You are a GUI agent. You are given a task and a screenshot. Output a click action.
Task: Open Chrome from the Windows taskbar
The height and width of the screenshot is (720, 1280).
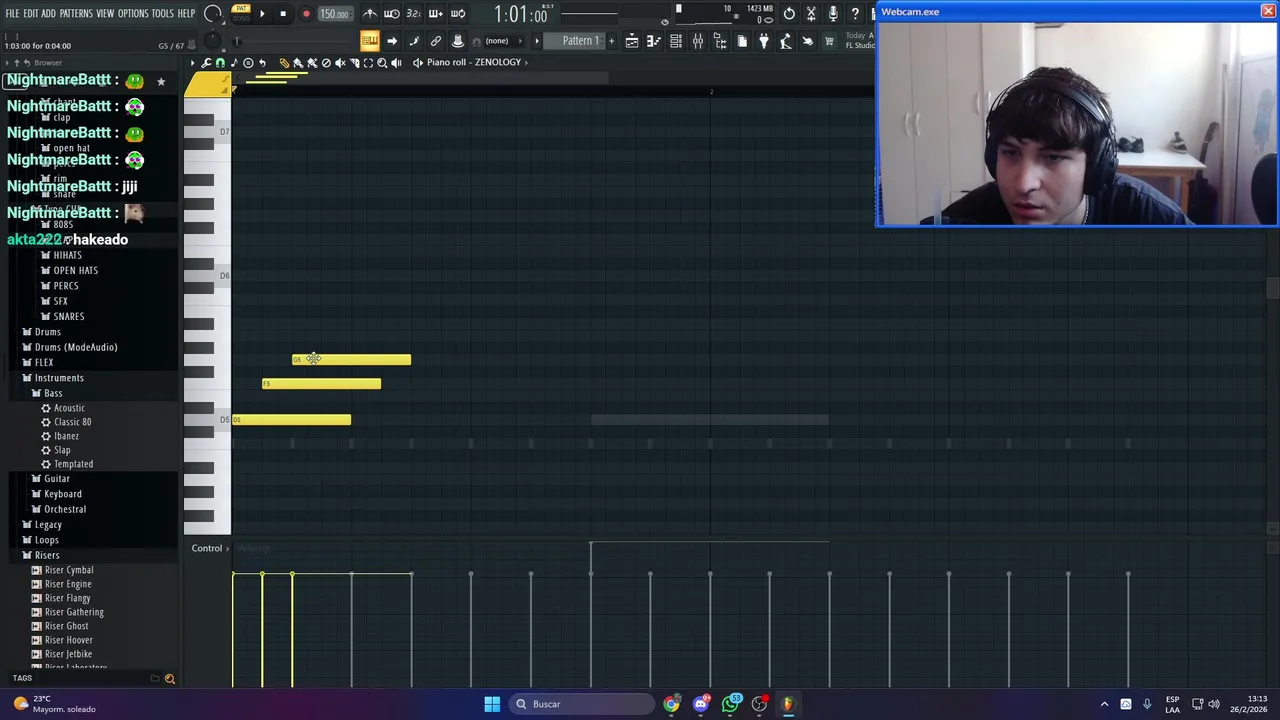click(671, 704)
